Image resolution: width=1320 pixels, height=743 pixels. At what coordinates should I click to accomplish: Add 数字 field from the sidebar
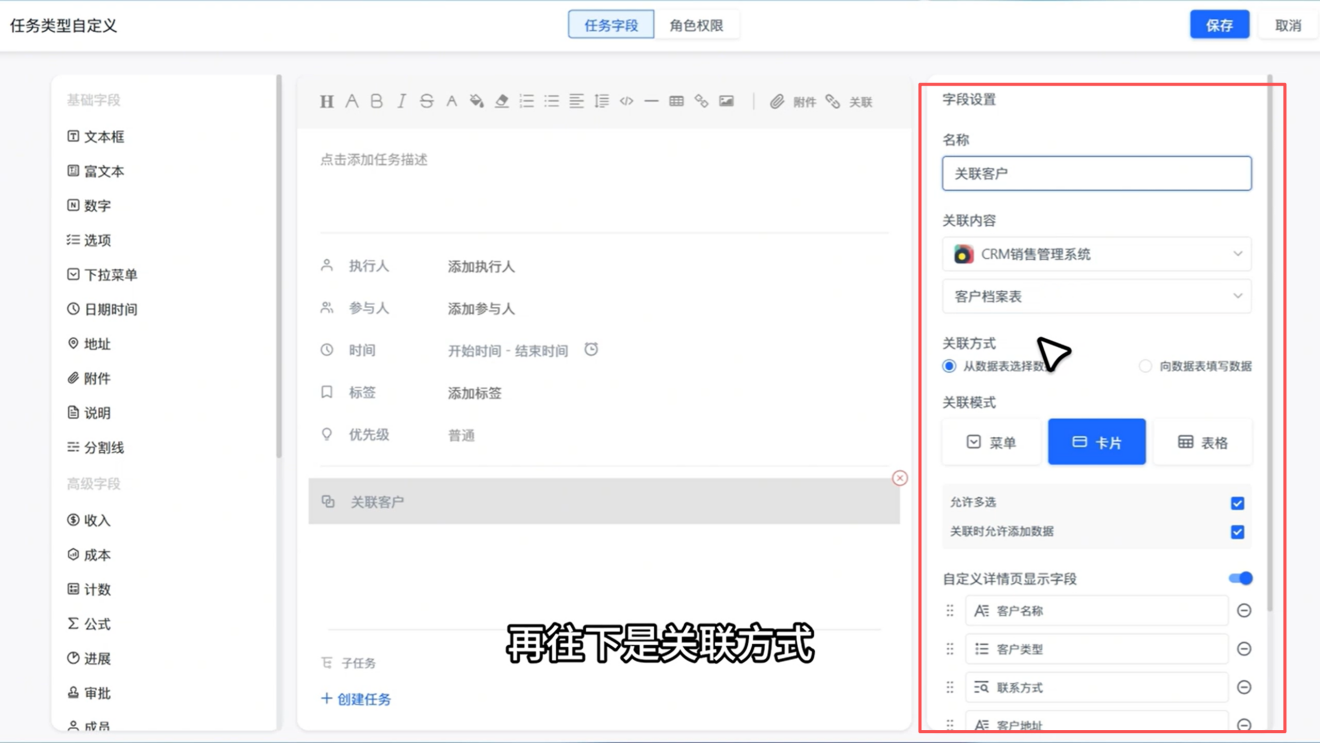[89, 205]
